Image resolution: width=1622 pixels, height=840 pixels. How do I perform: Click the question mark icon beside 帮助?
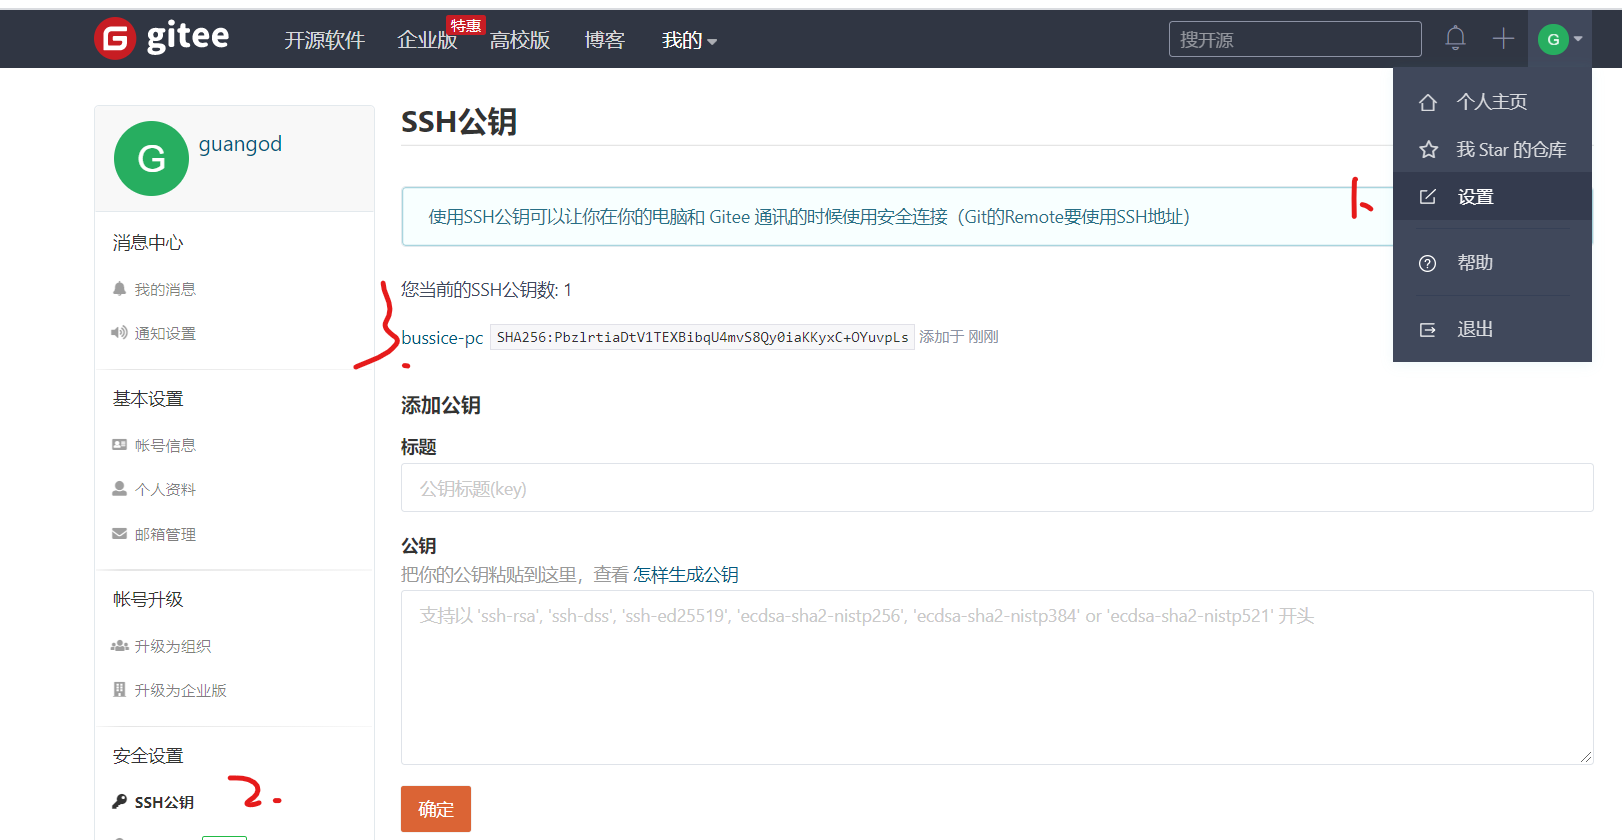(x=1428, y=263)
